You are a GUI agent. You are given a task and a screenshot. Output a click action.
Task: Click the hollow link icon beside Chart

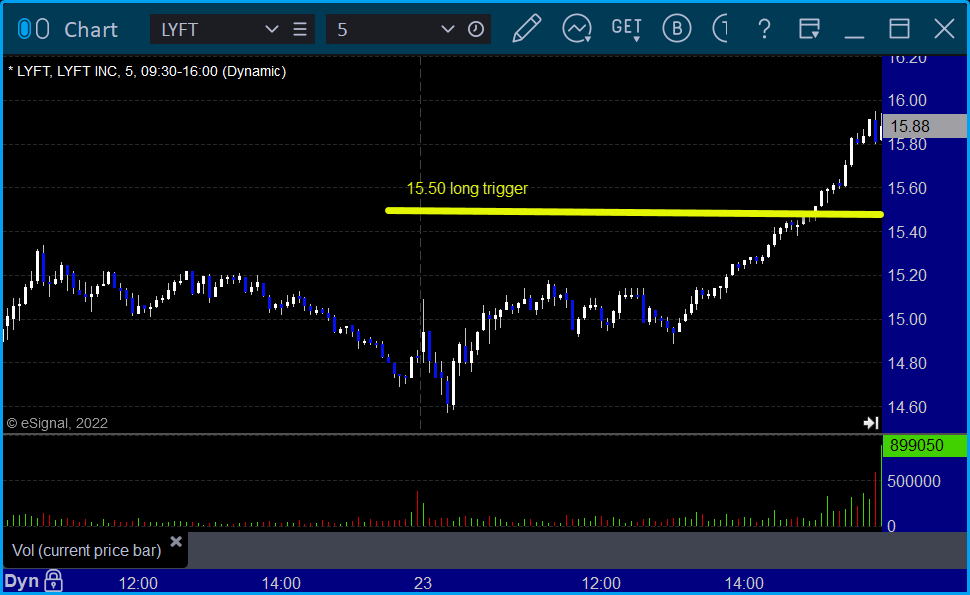click(x=42, y=29)
